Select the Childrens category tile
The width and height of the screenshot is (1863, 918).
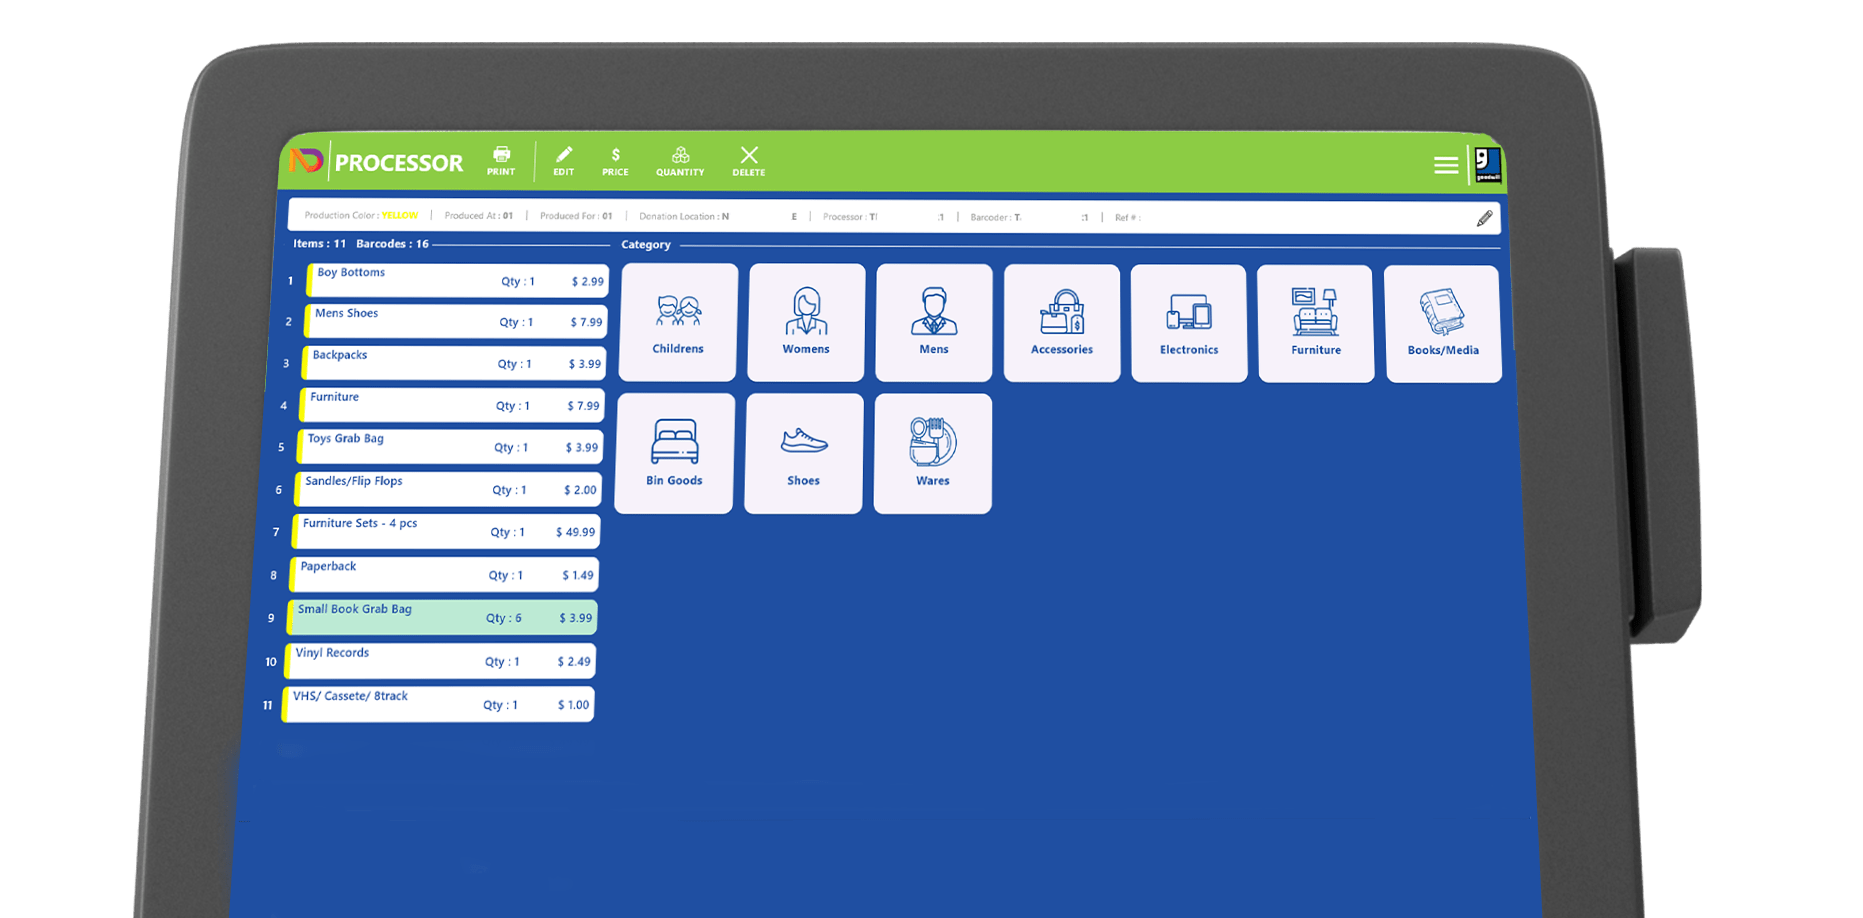678,322
